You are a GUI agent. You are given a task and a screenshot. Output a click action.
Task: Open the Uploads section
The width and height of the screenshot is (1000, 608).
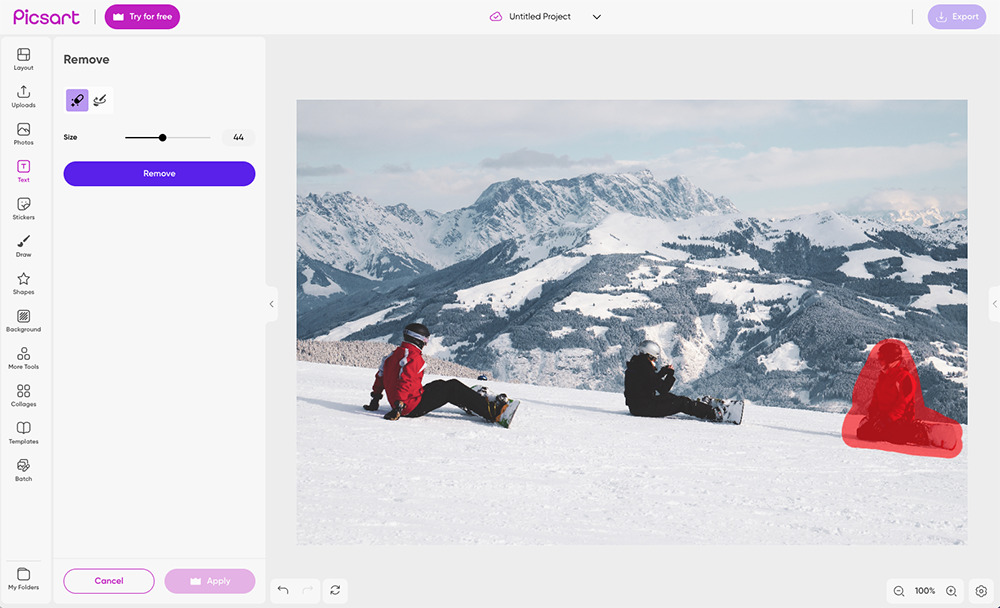23,94
